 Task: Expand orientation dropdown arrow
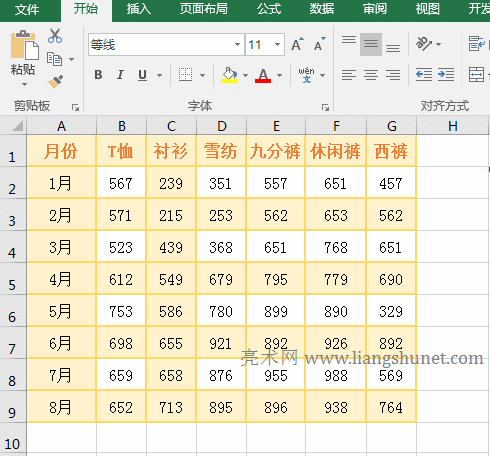pyautogui.click(x=438, y=44)
